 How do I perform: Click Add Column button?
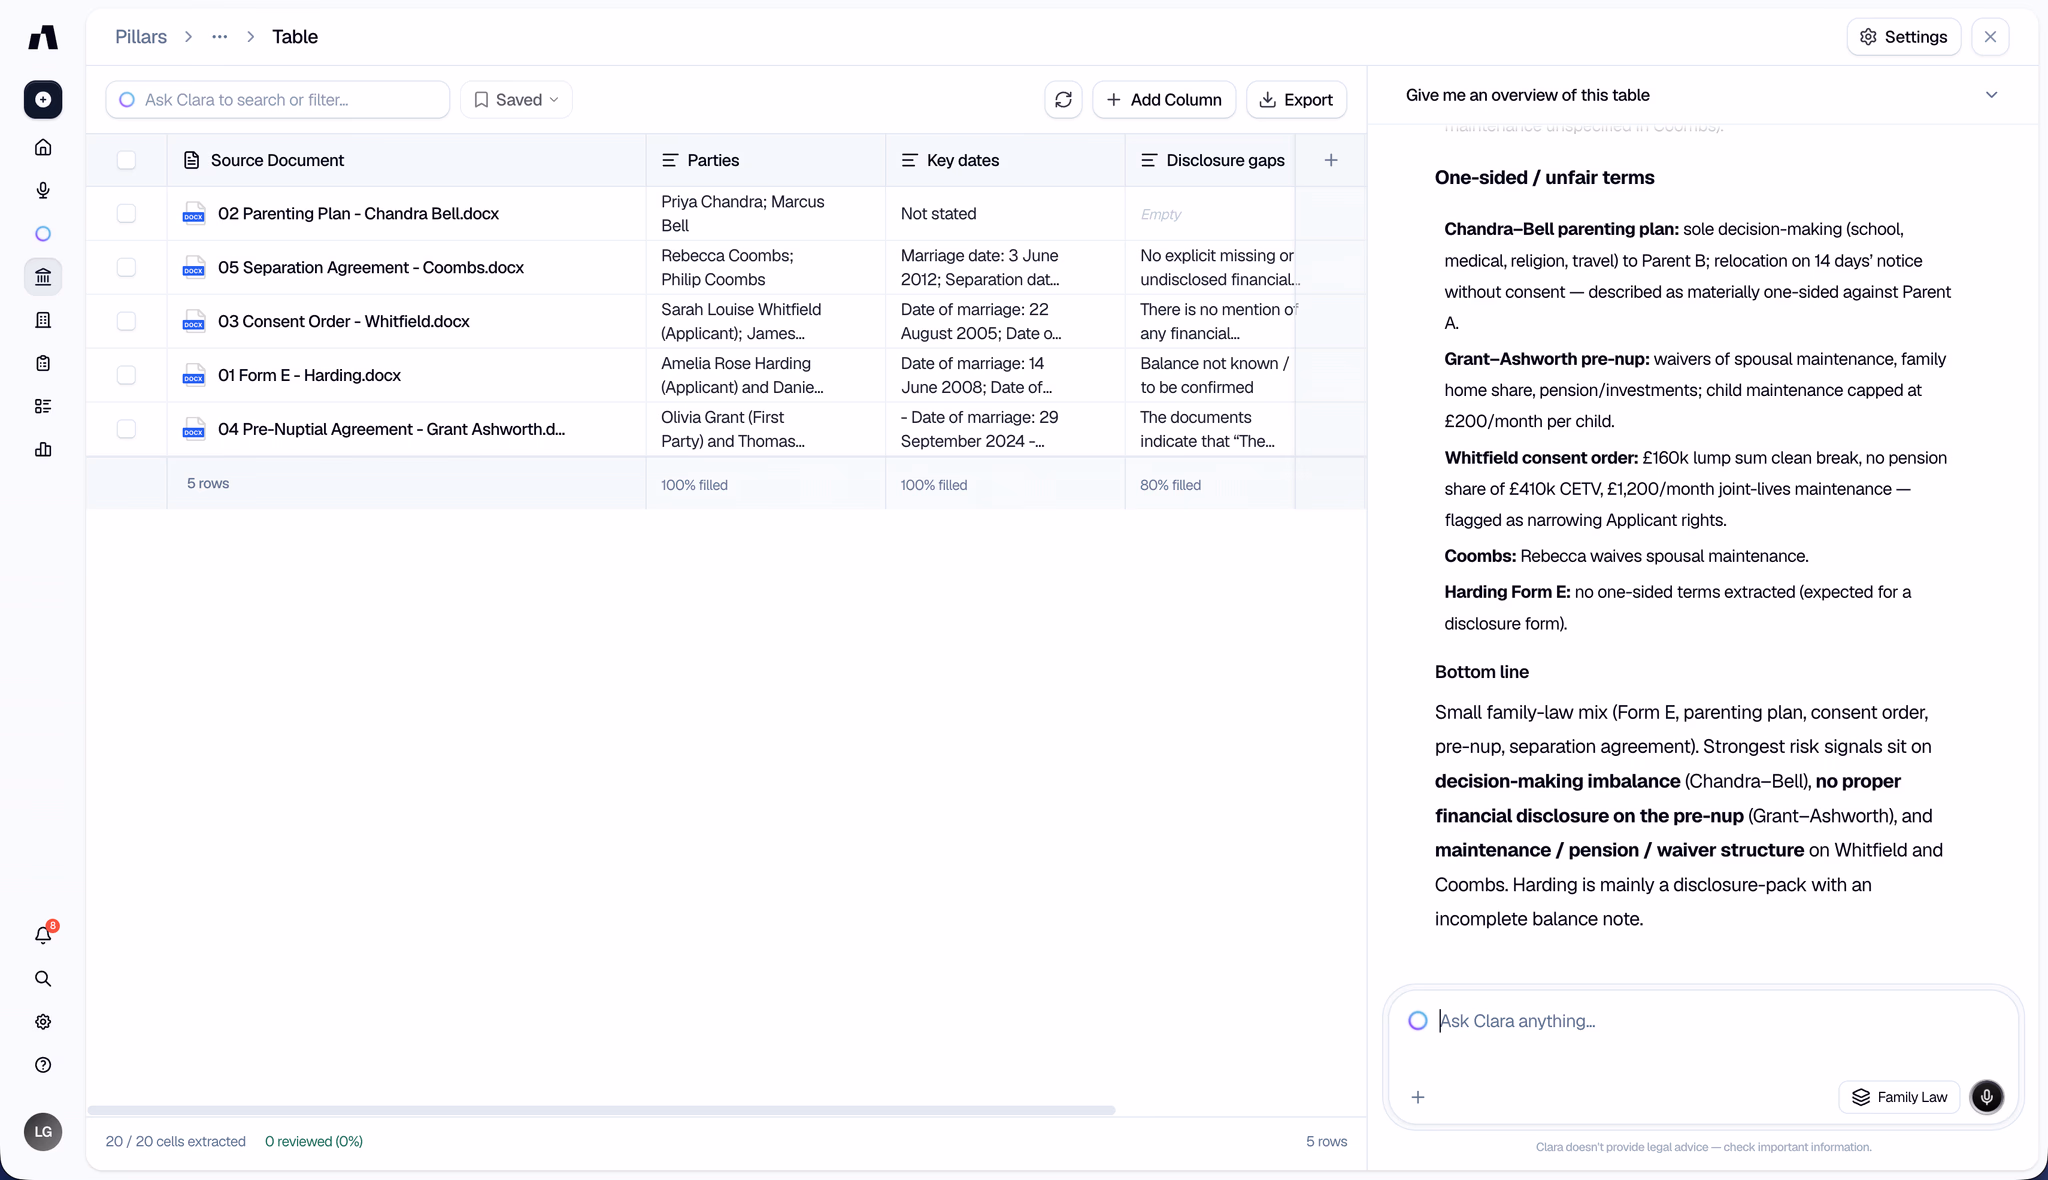pos(1164,100)
